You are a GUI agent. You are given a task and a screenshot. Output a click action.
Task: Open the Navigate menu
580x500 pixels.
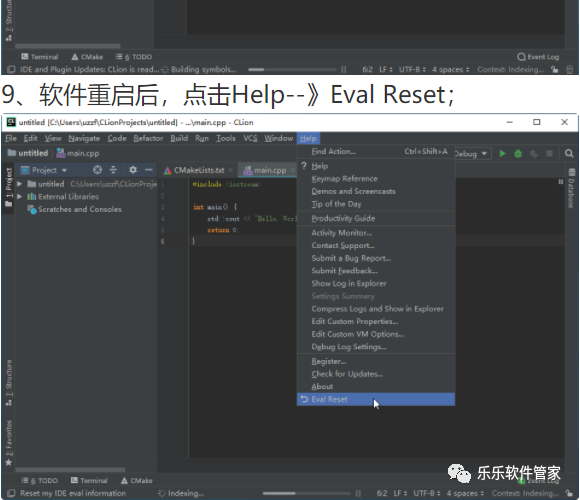click(84, 138)
